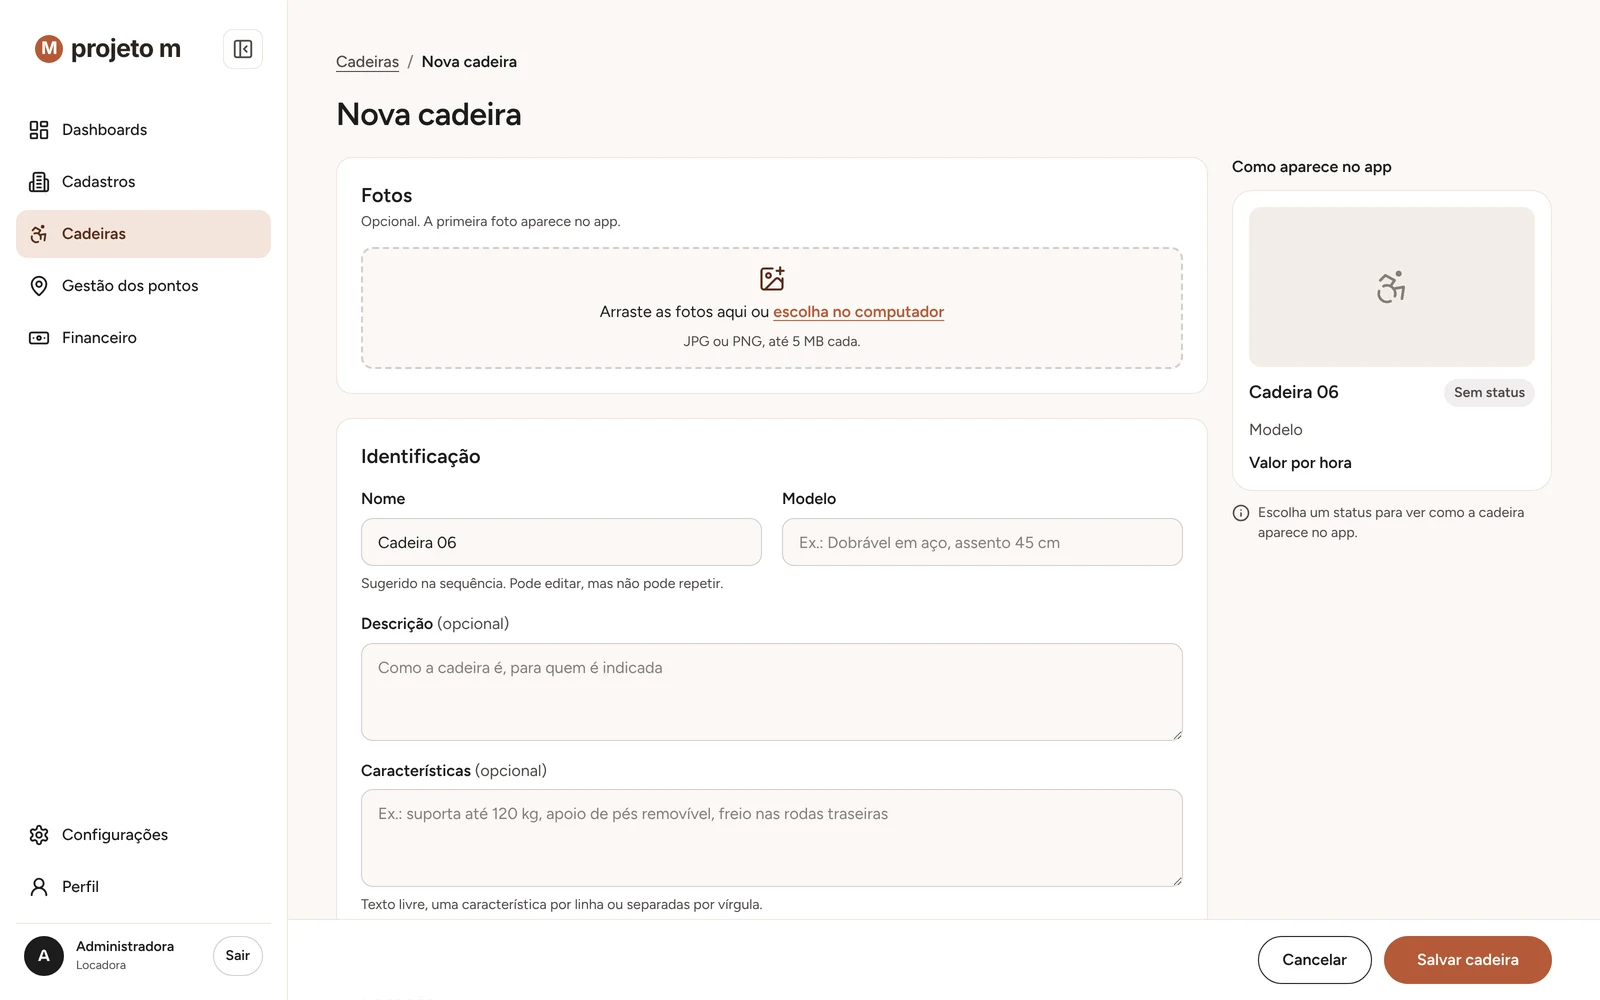Click the preview card image placeholder
The height and width of the screenshot is (1000, 1600).
click(1392, 287)
